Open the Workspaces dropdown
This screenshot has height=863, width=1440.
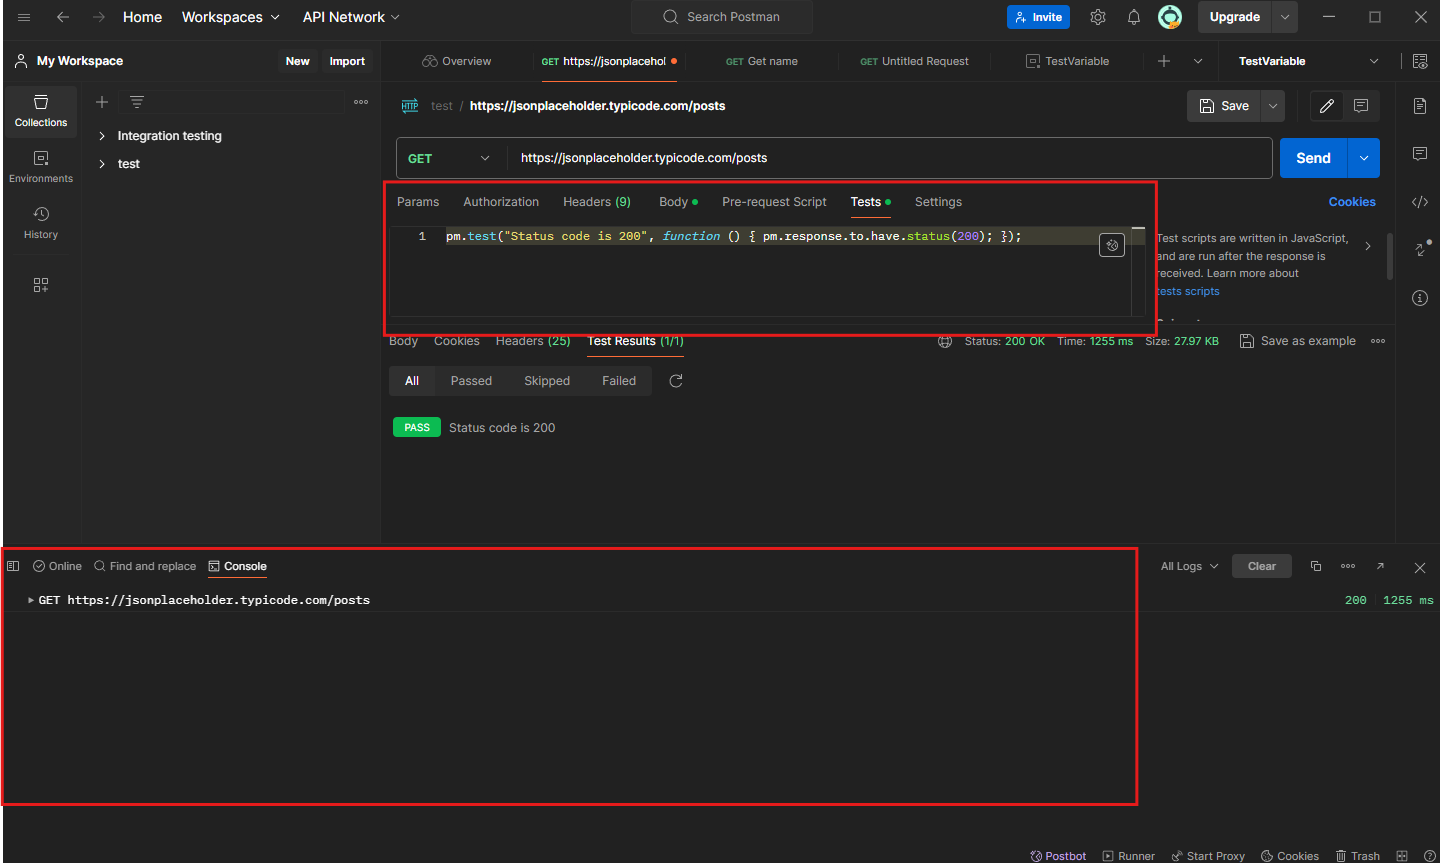point(231,17)
